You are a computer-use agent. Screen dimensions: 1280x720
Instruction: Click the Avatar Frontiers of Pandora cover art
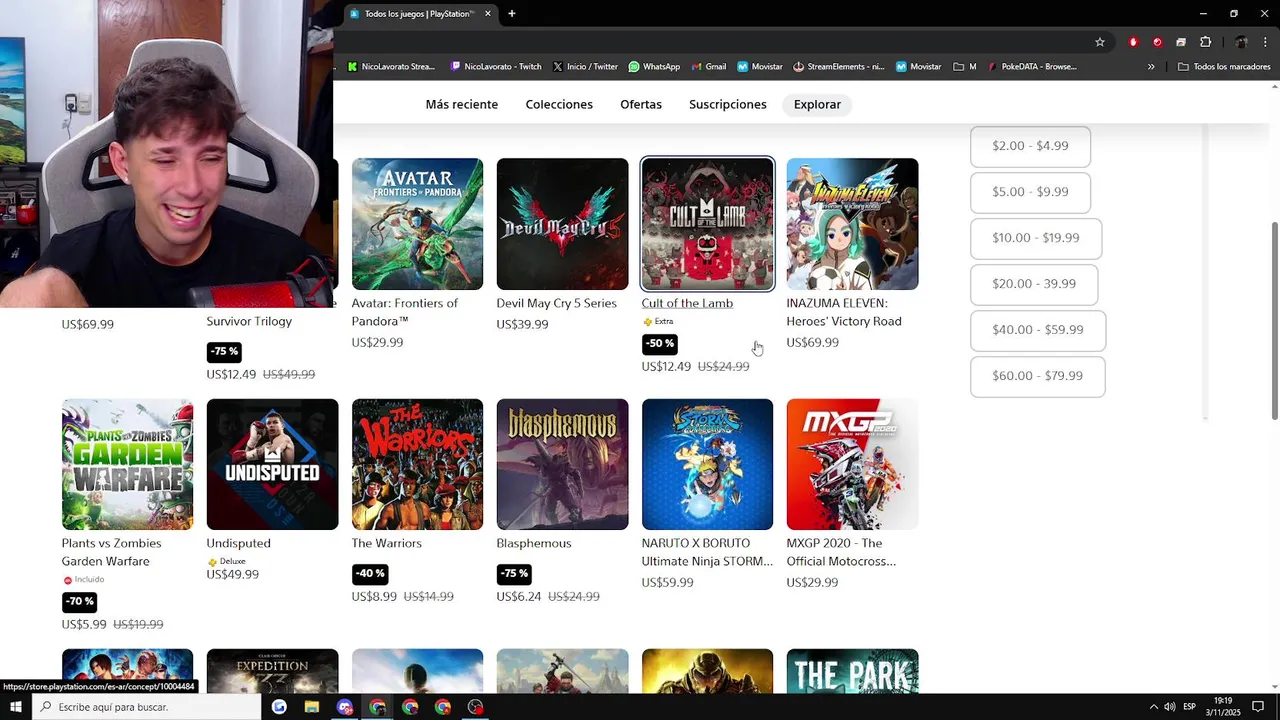[x=417, y=224]
